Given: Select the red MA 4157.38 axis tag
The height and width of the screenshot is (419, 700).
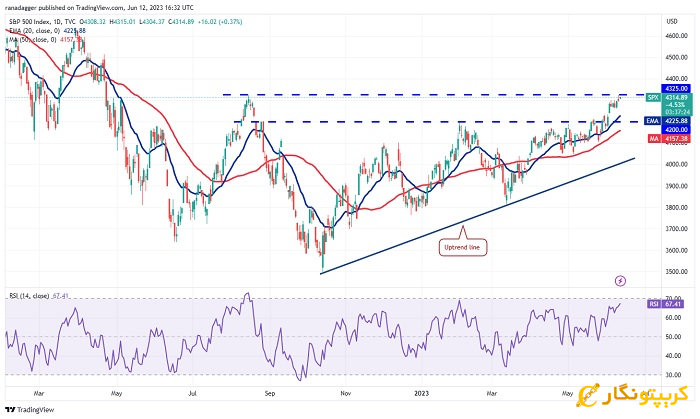Looking at the screenshot, I should [669, 139].
